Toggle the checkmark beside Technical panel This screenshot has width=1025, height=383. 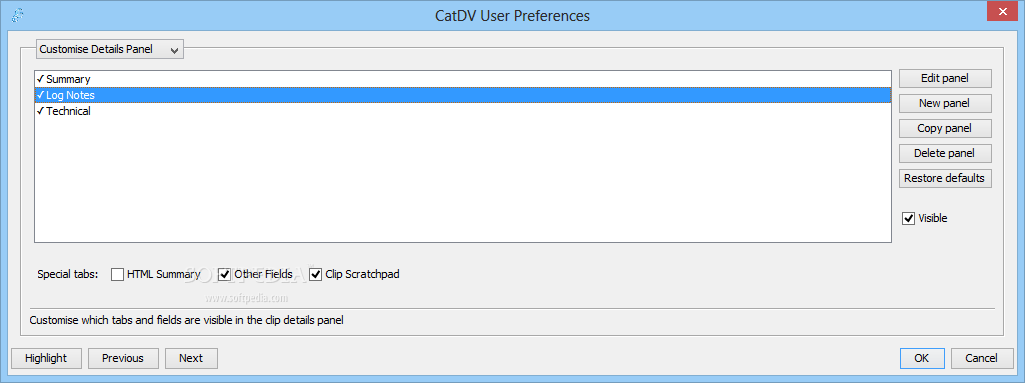tap(41, 111)
